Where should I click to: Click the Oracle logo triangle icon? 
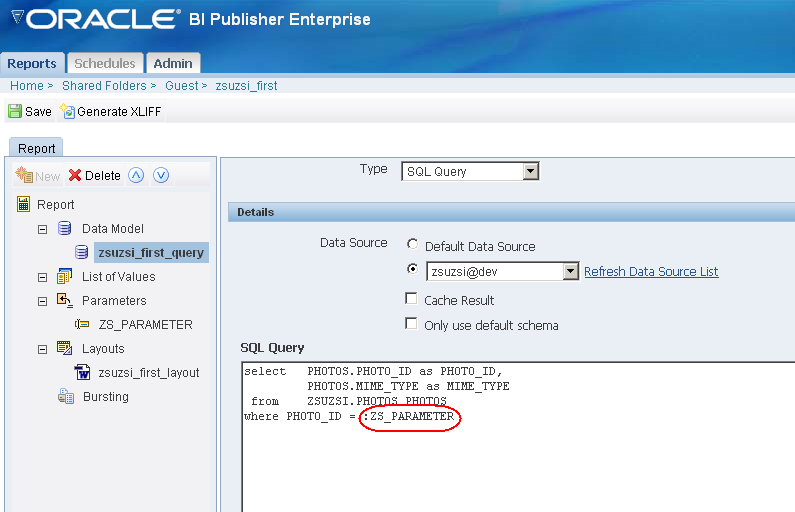17,17
